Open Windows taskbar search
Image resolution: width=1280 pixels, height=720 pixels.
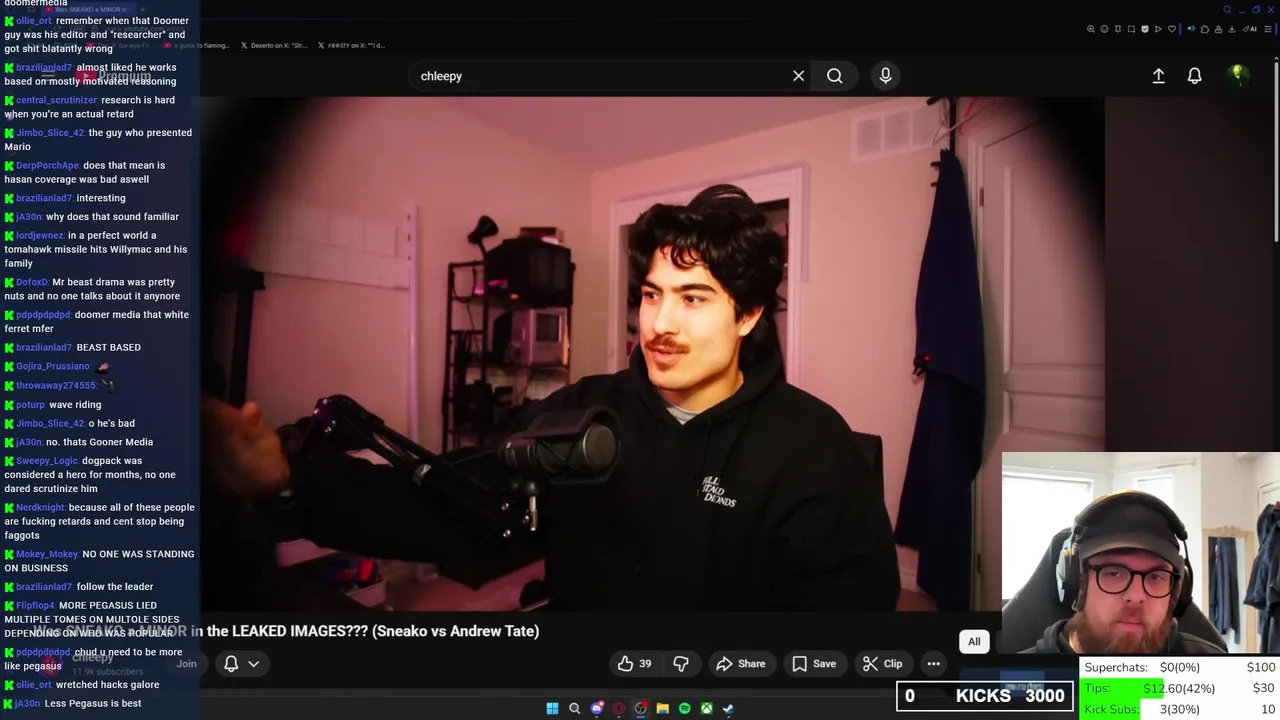(x=574, y=708)
